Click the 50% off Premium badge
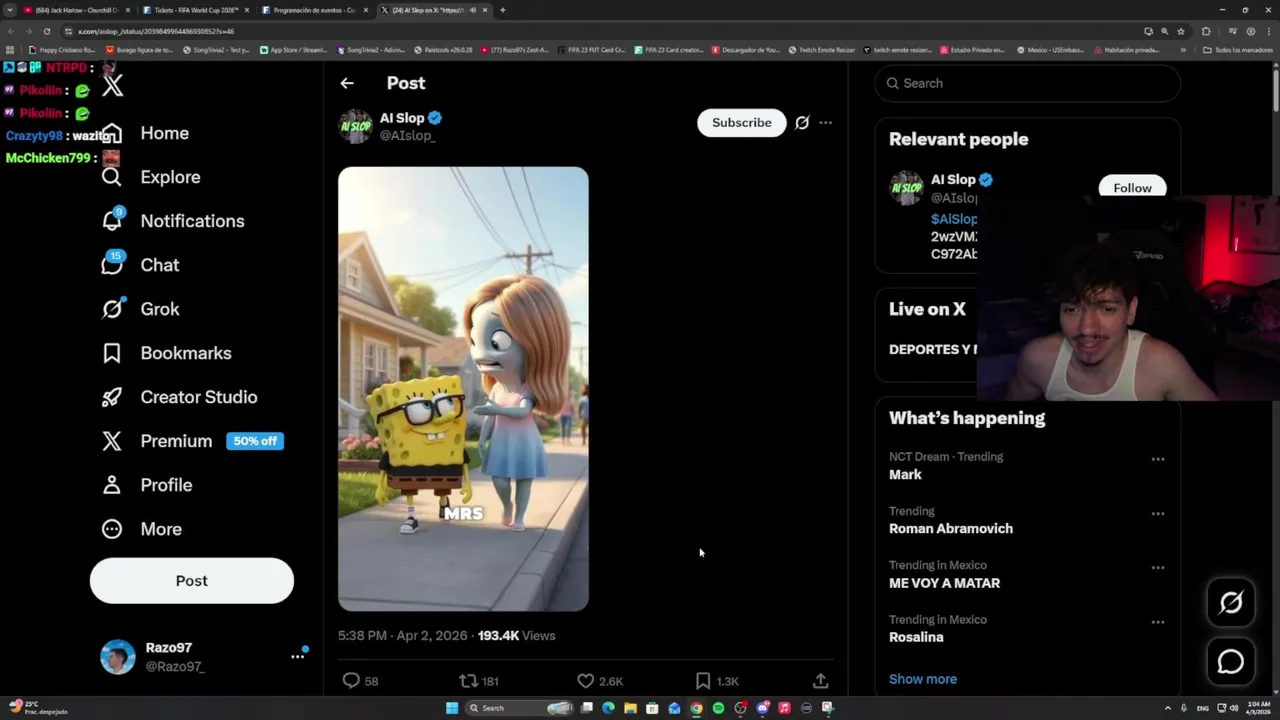 click(255, 441)
